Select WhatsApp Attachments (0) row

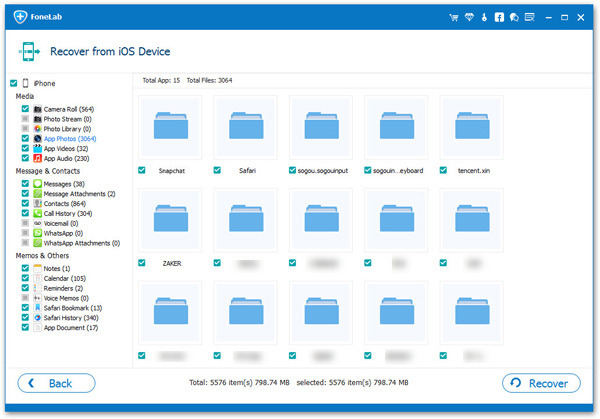pos(82,243)
